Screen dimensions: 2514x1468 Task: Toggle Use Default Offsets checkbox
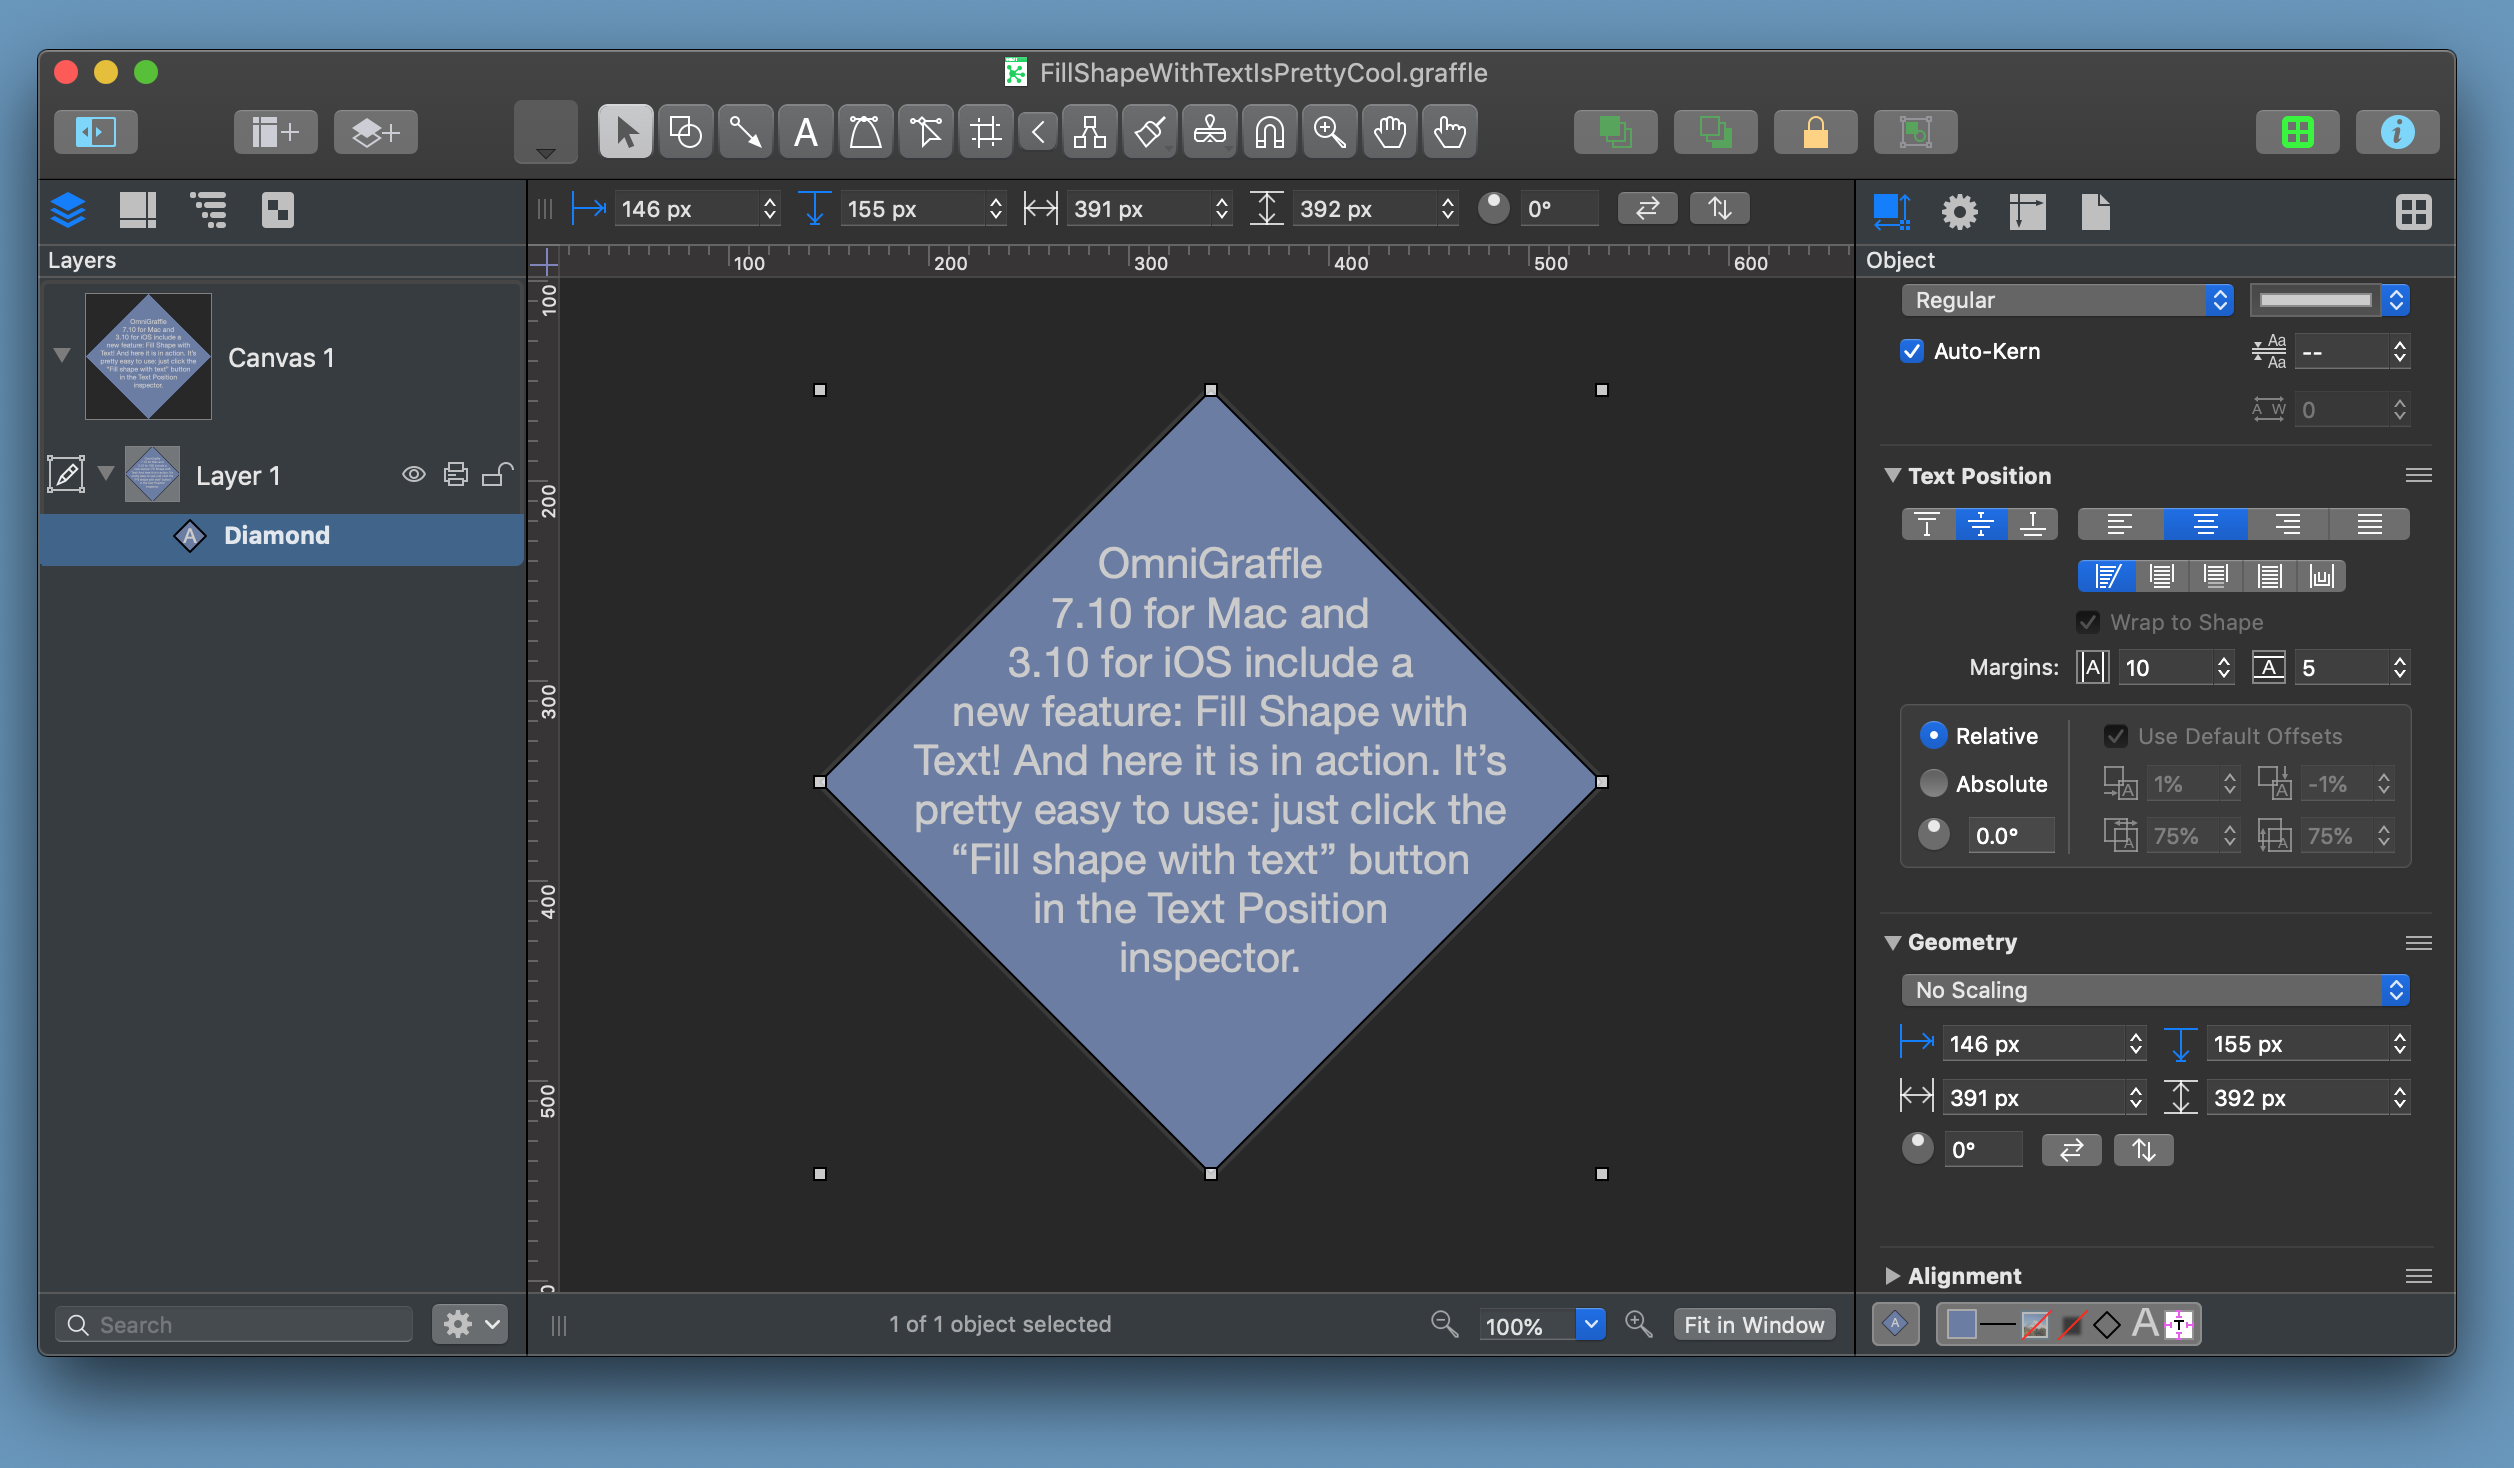point(2116,736)
